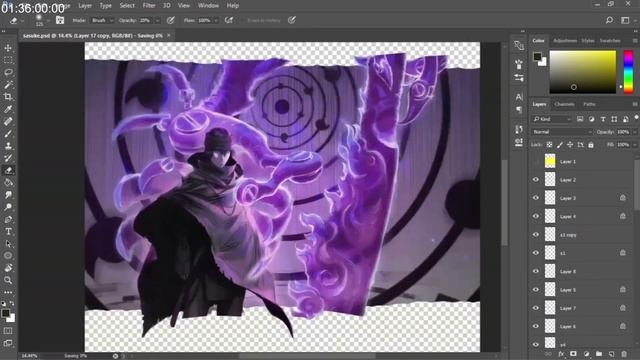The image size is (640, 360).
Task: Toggle lock transparent pixels
Action: pos(549,145)
